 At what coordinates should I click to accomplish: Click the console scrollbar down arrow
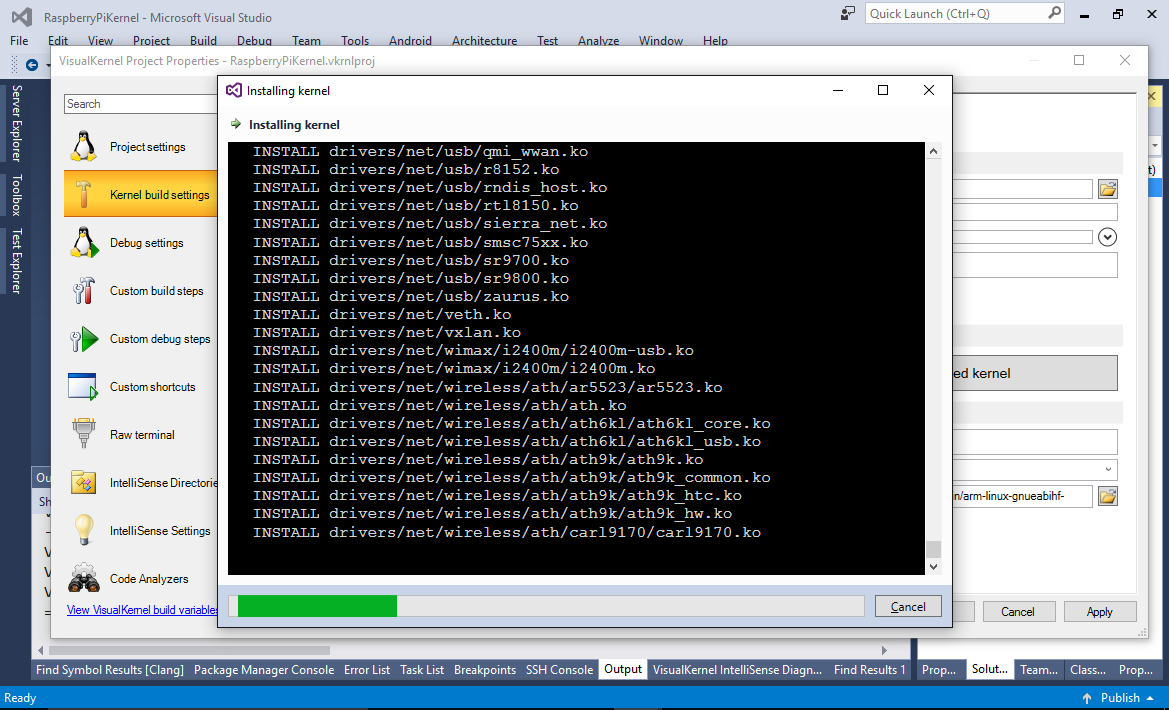point(933,567)
